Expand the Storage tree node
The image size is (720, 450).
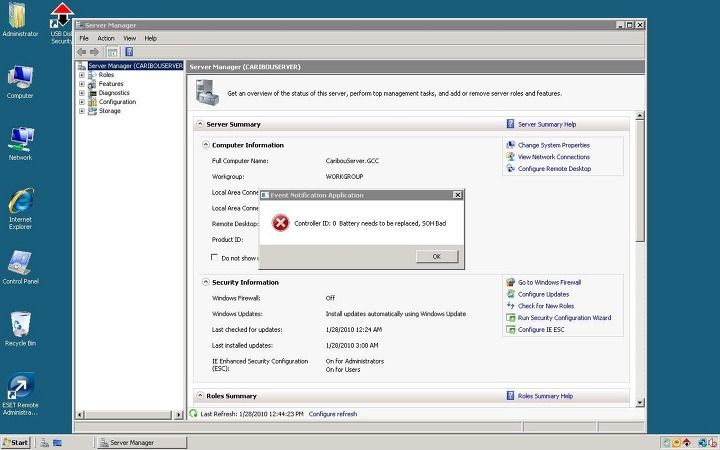coord(82,111)
